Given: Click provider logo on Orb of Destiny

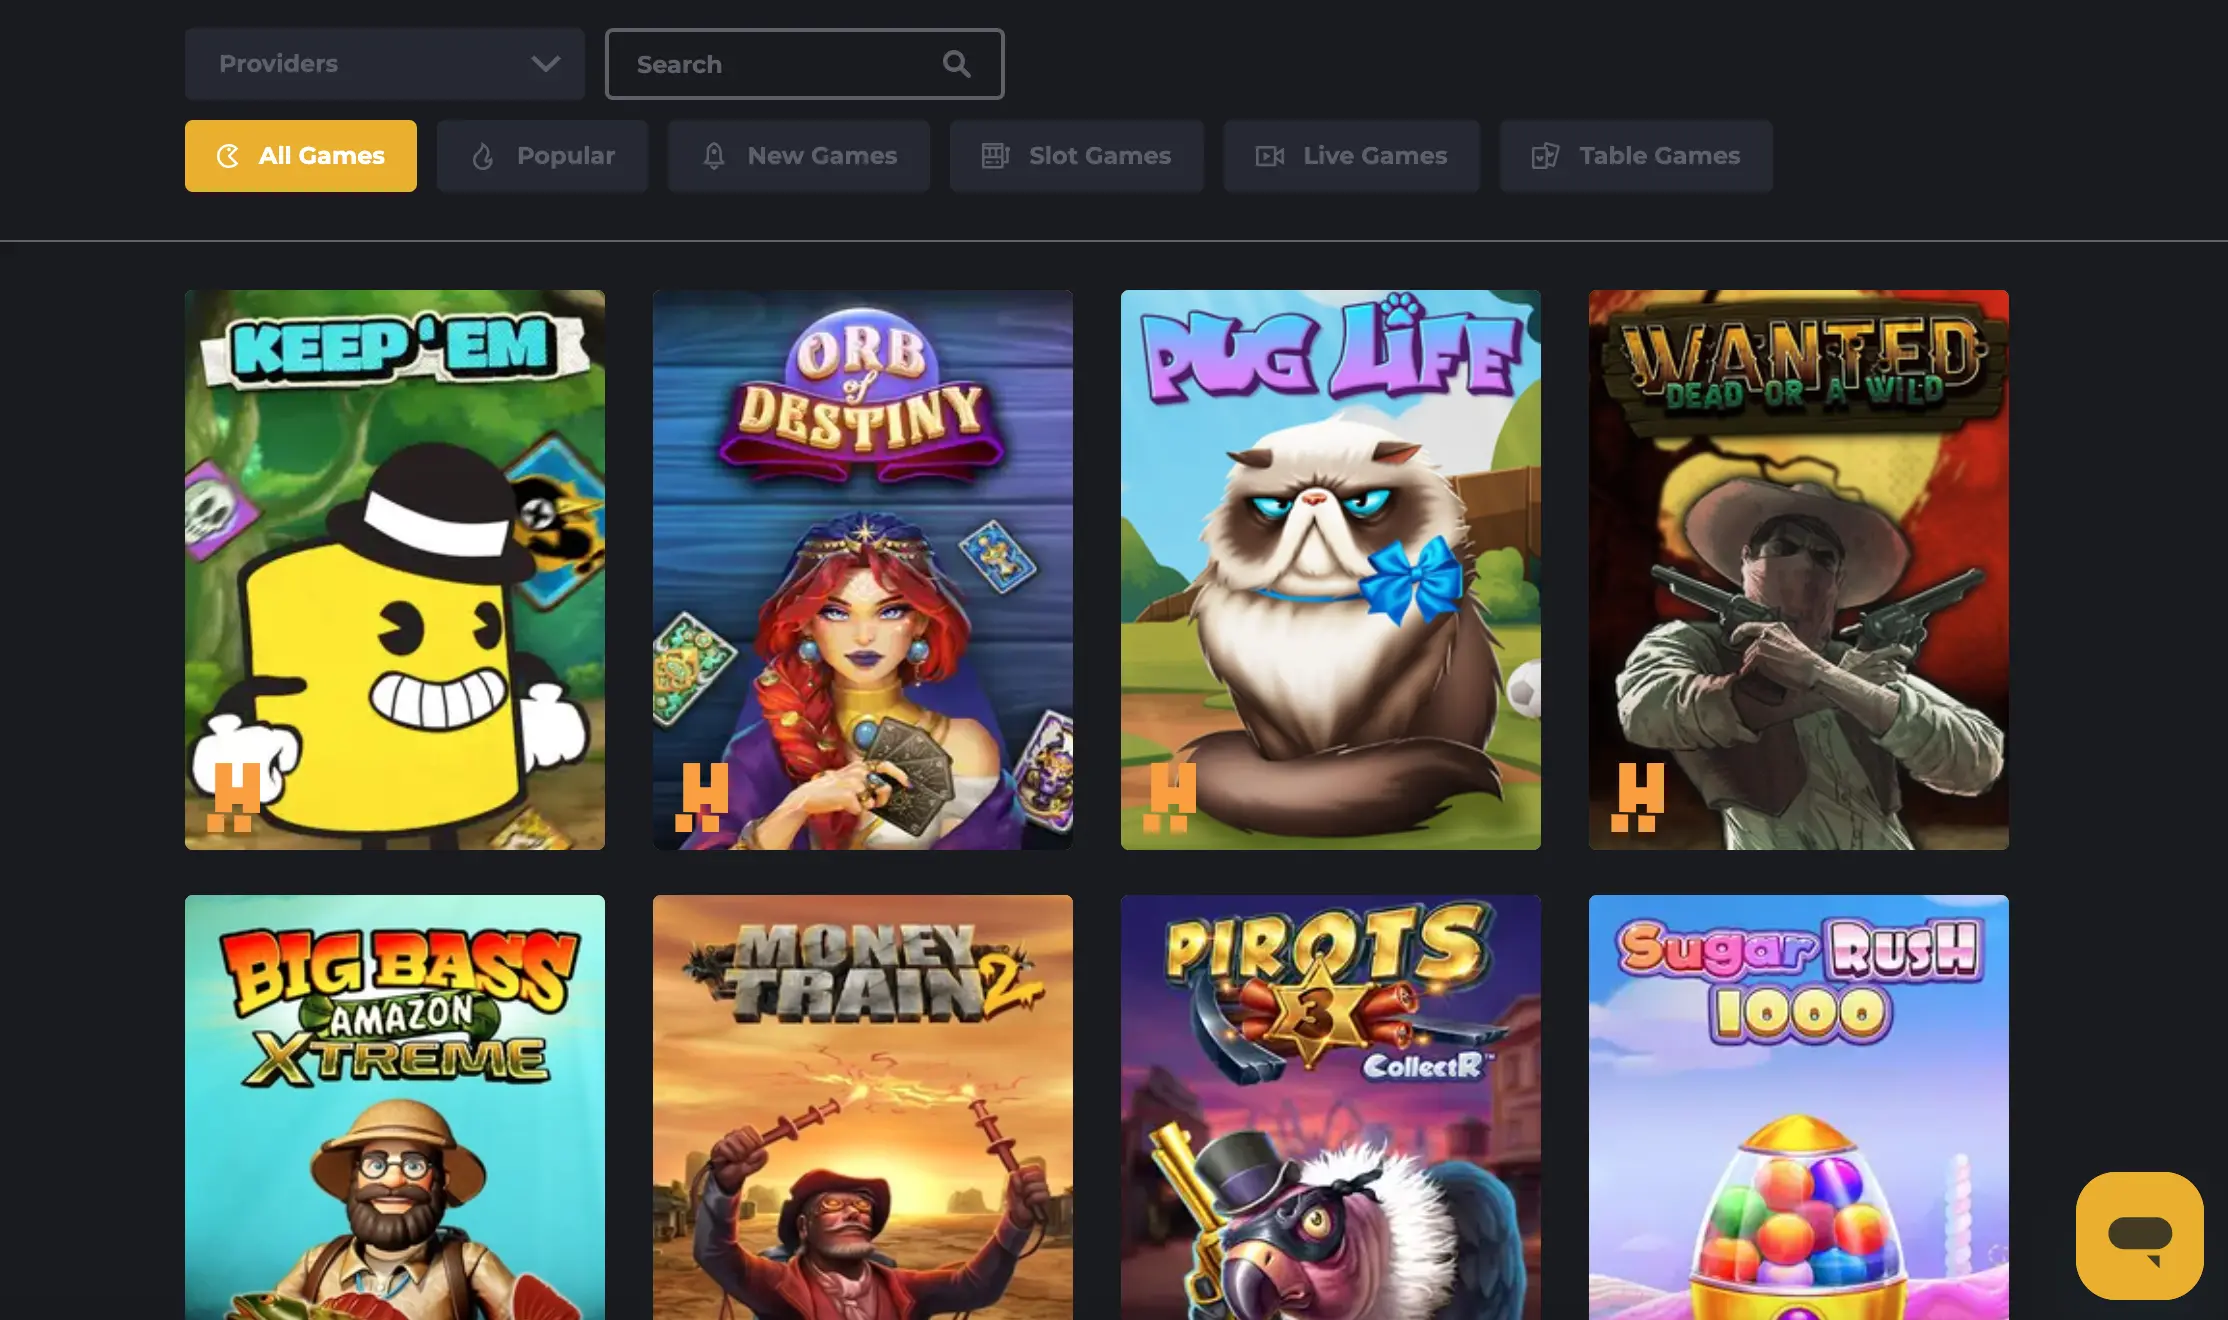Looking at the screenshot, I should pos(702,797).
